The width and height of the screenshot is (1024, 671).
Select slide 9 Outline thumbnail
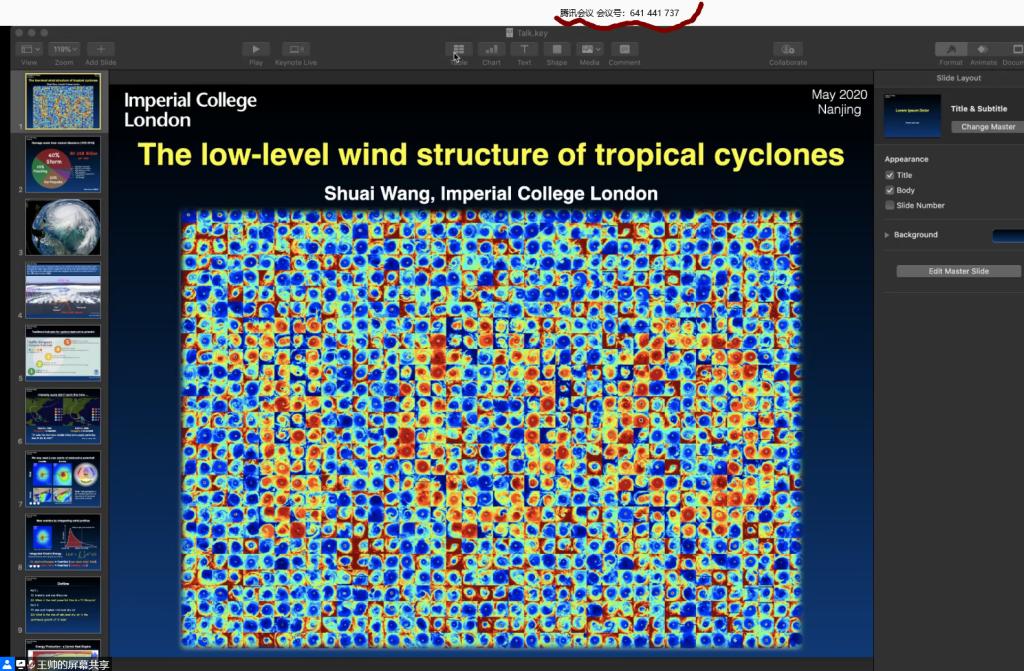(63, 604)
